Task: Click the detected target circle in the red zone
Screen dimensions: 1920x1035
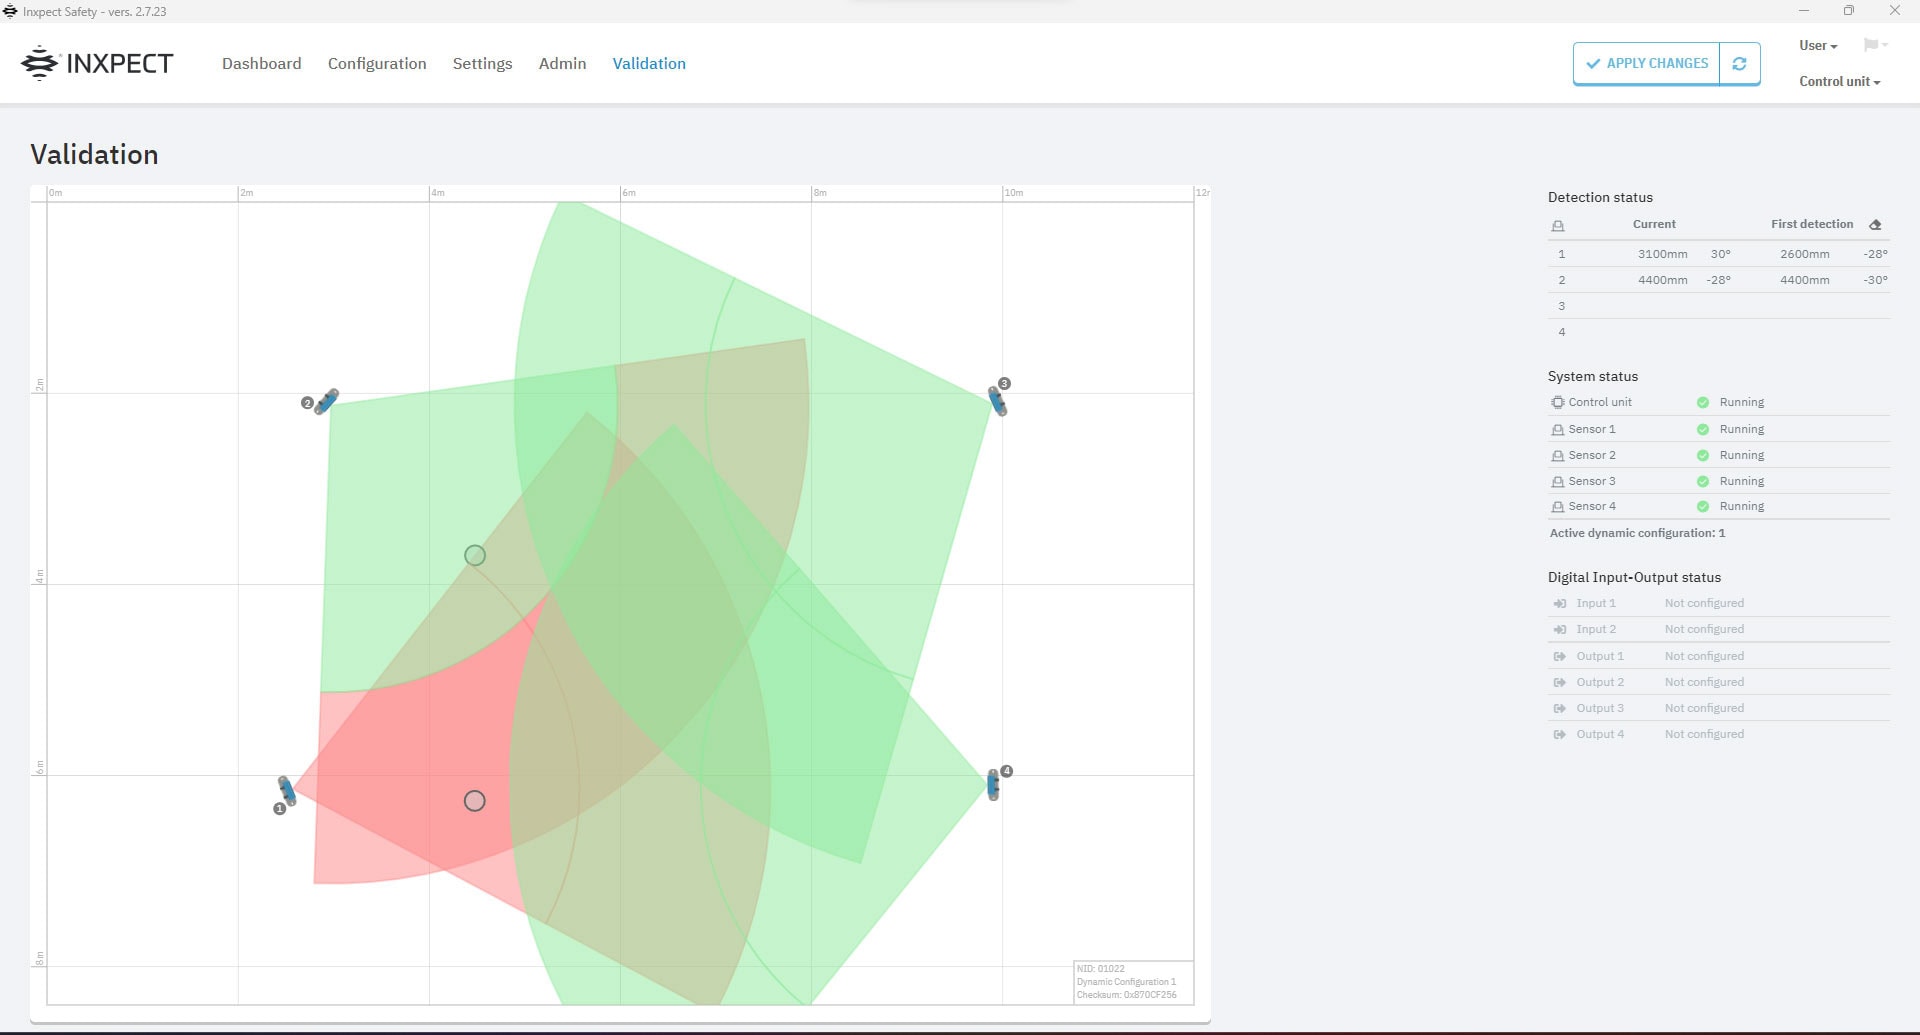Action: click(475, 801)
